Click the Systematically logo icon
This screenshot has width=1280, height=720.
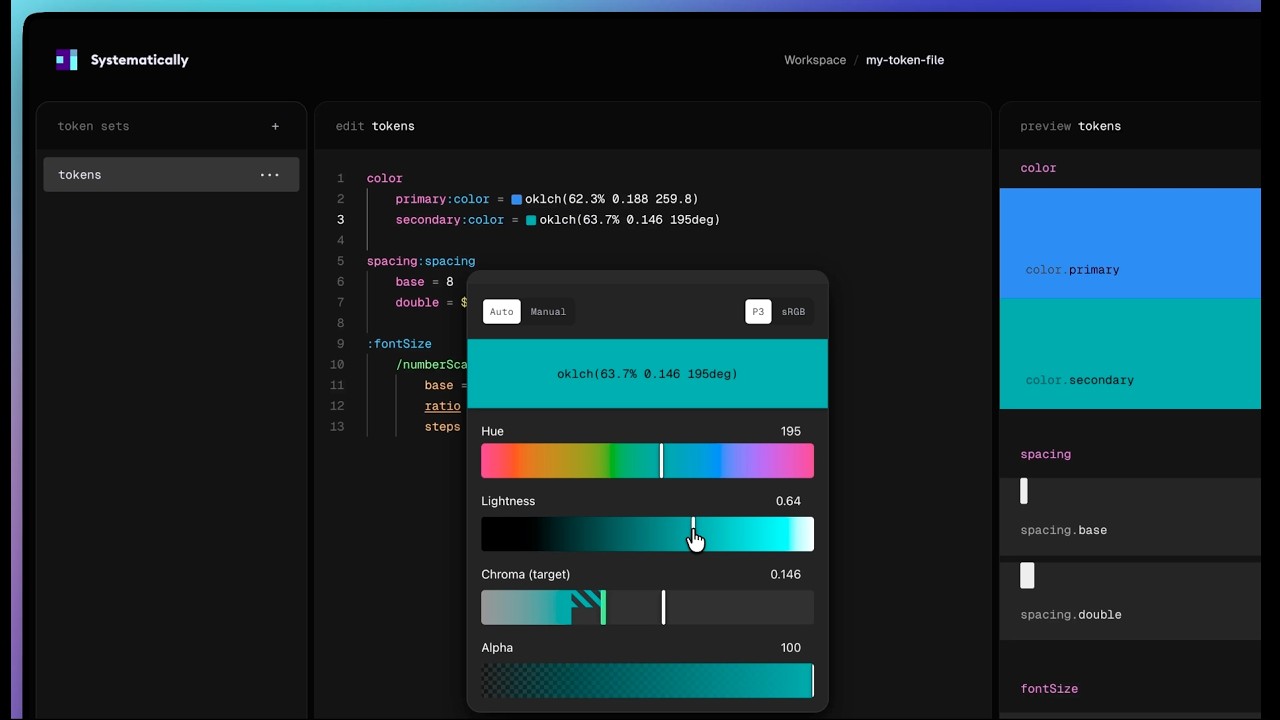[x=66, y=60]
